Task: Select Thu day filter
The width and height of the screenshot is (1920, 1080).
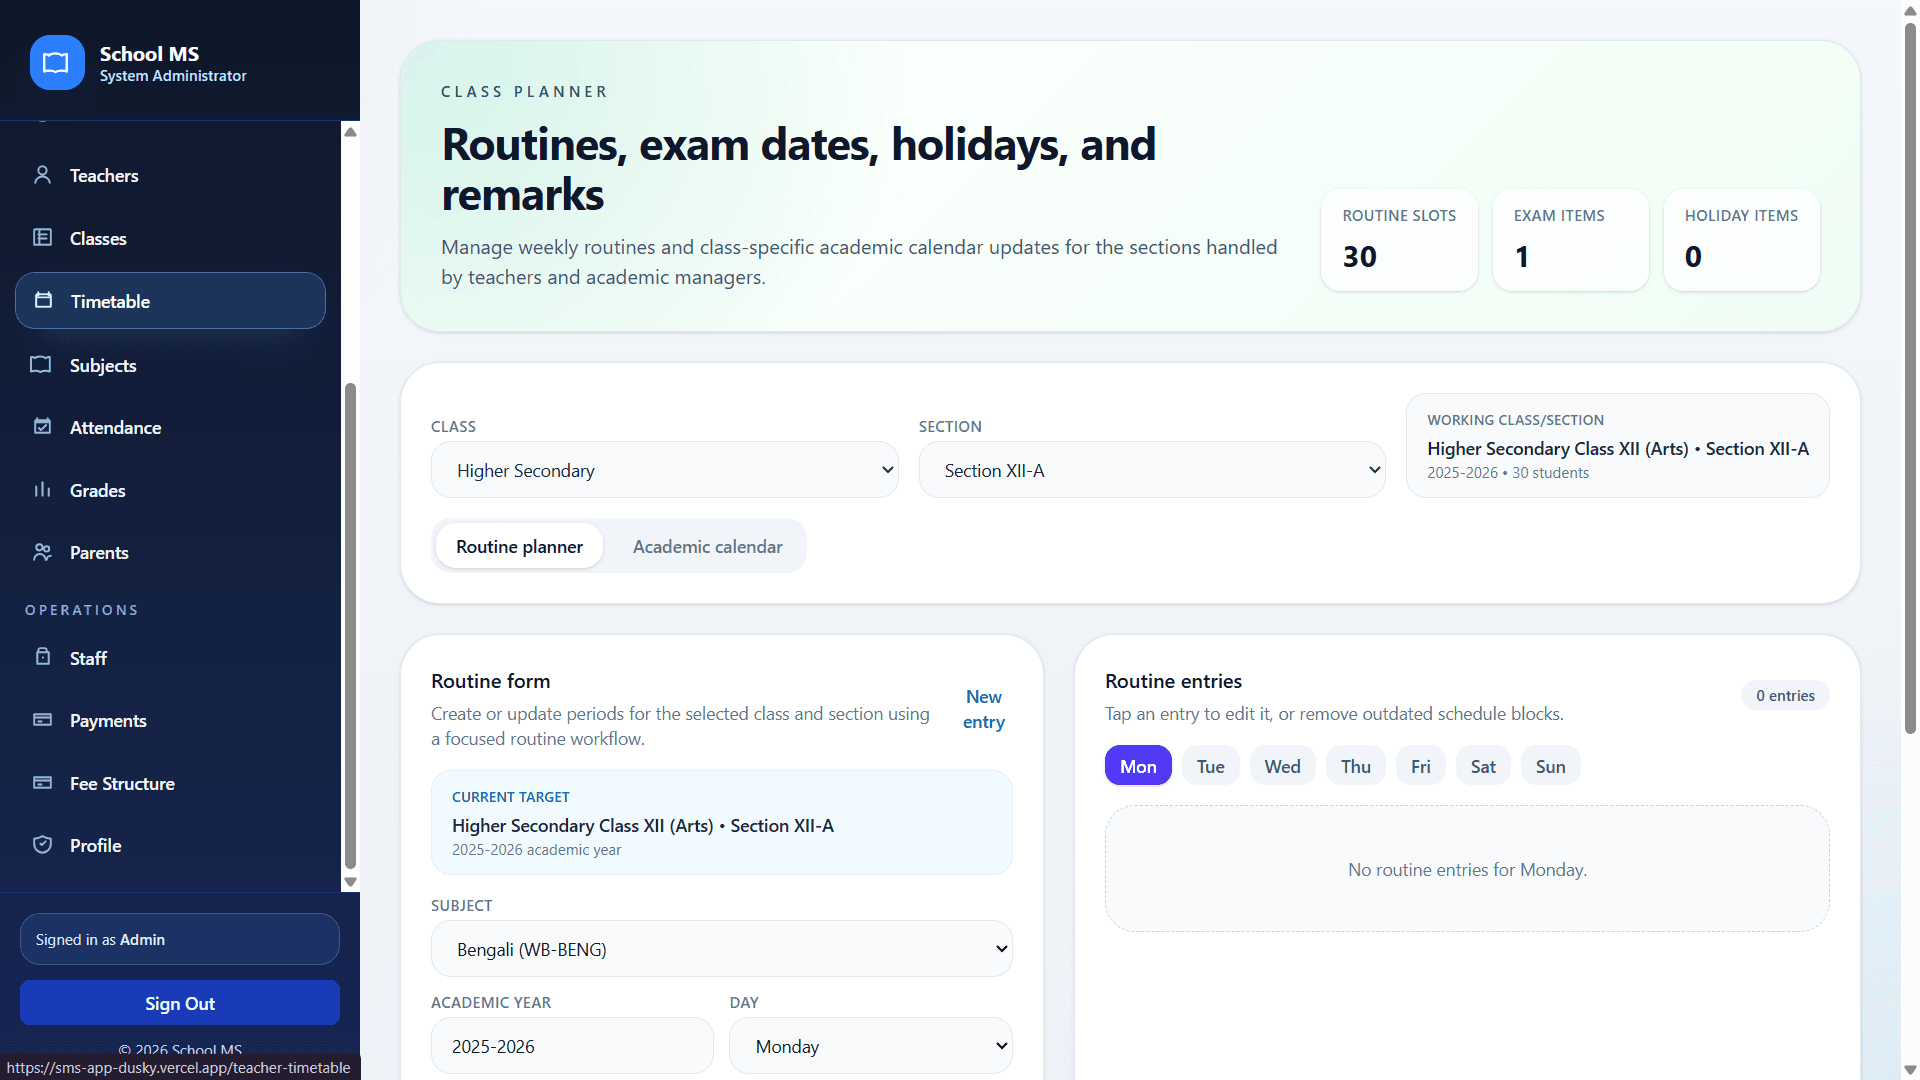Action: point(1356,766)
